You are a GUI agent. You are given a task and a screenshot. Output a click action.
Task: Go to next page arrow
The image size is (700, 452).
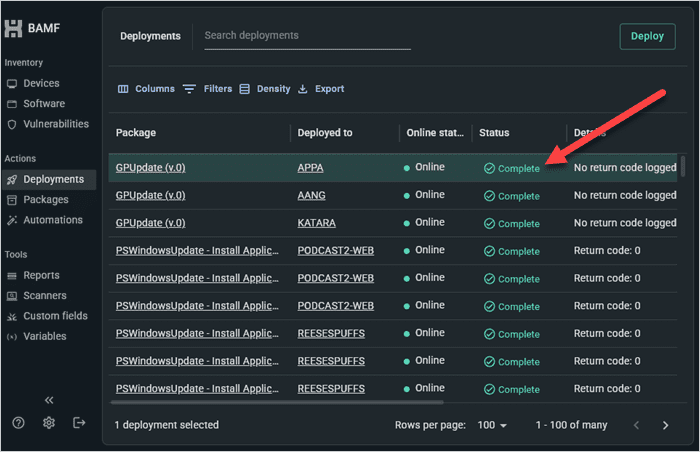click(x=665, y=425)
